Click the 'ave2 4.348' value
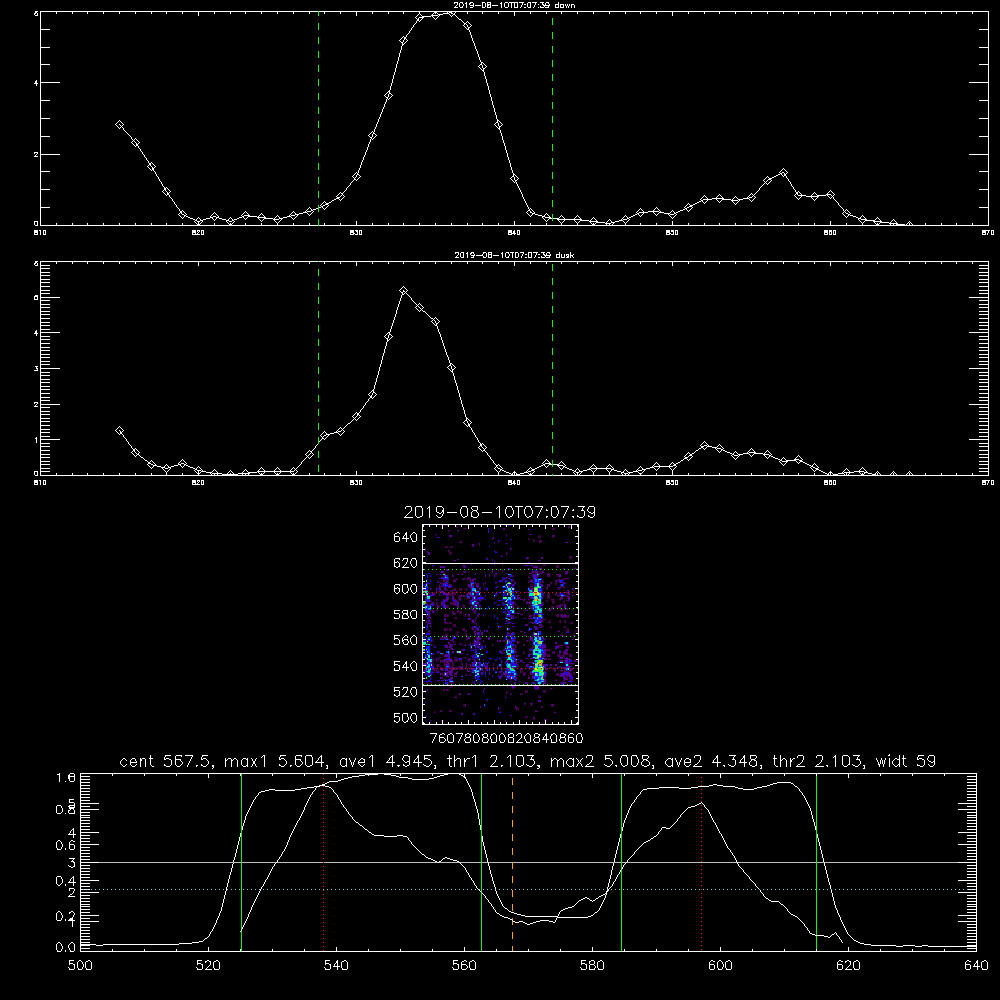Viewport: 1000px width, 1000px height. [x=712, y=761]
